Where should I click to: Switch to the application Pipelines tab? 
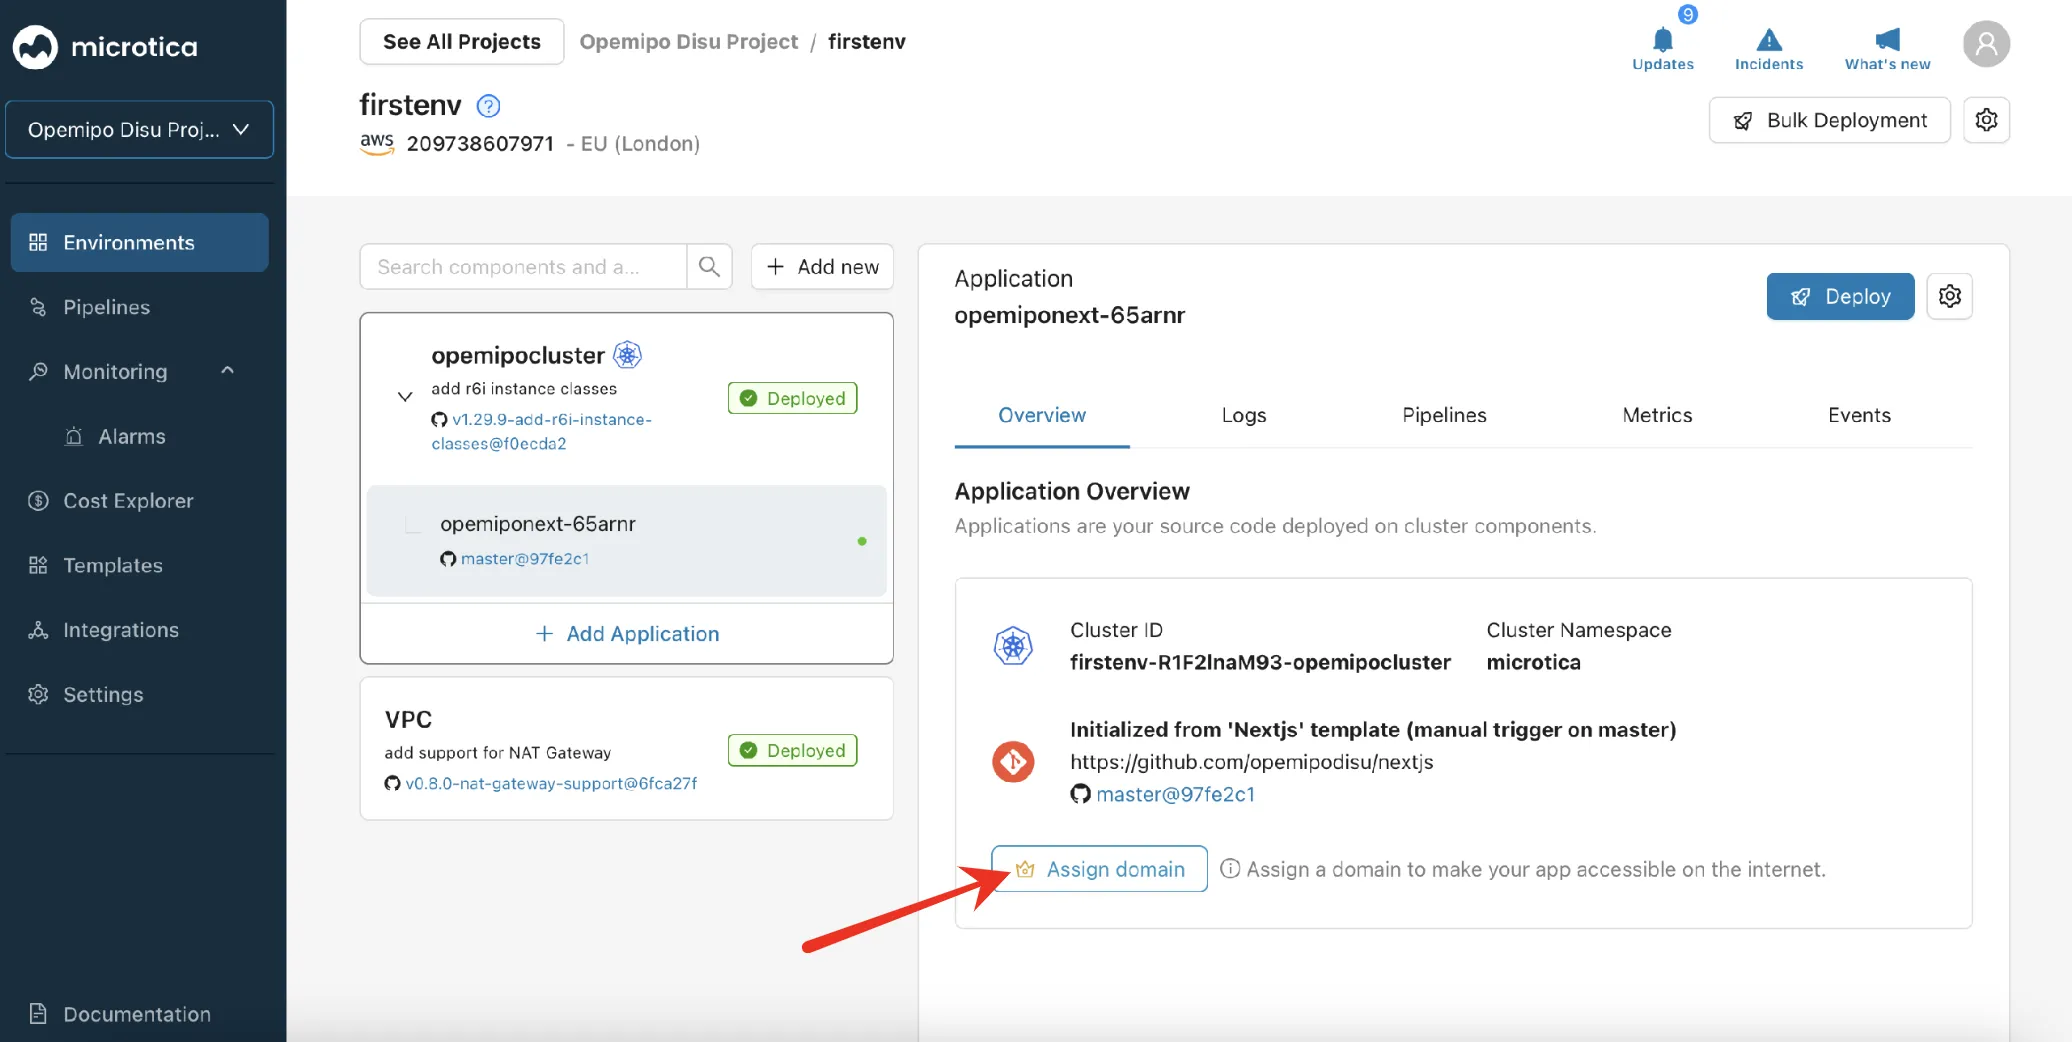pos(1444,415)
